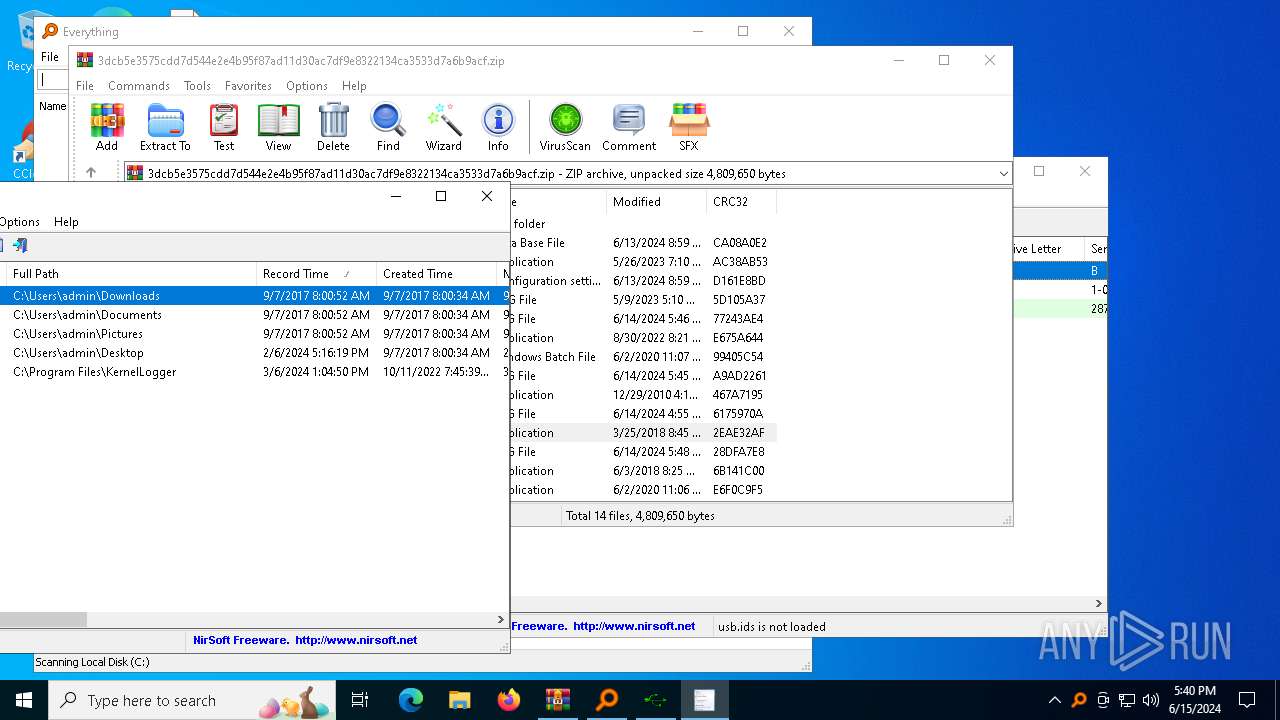This screenshot has height=720, width=1280.
Task: Open File Explorer from taskbar
Action: point(459,700)
